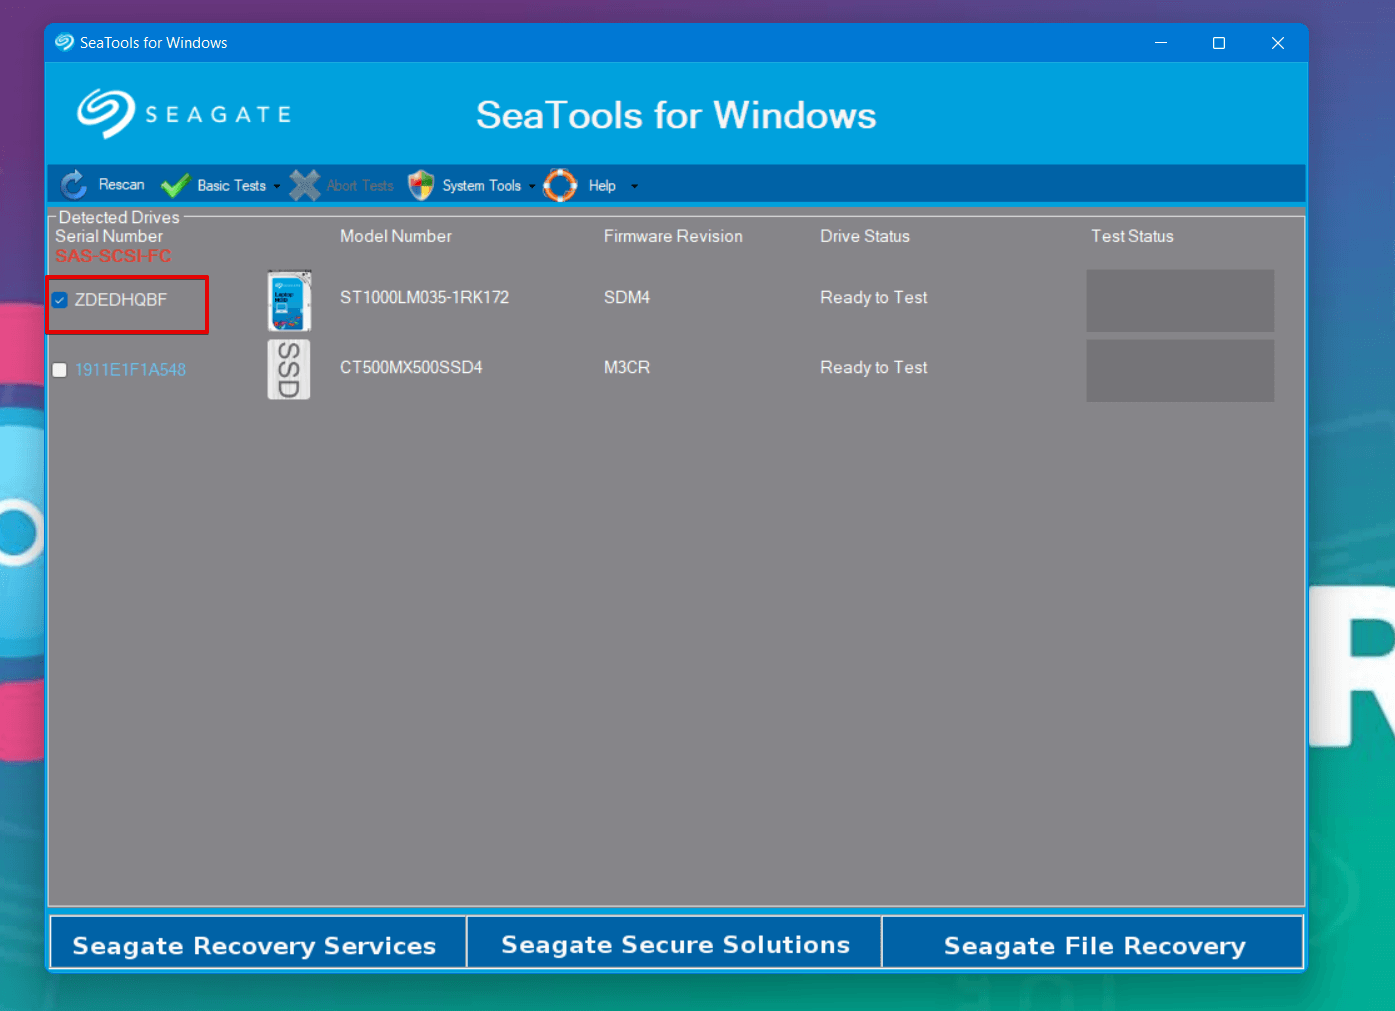The width and height of the screenshot is (1395, 1011).
Task: Click the red SAS-SCSI-FC label
Action: 113,256
